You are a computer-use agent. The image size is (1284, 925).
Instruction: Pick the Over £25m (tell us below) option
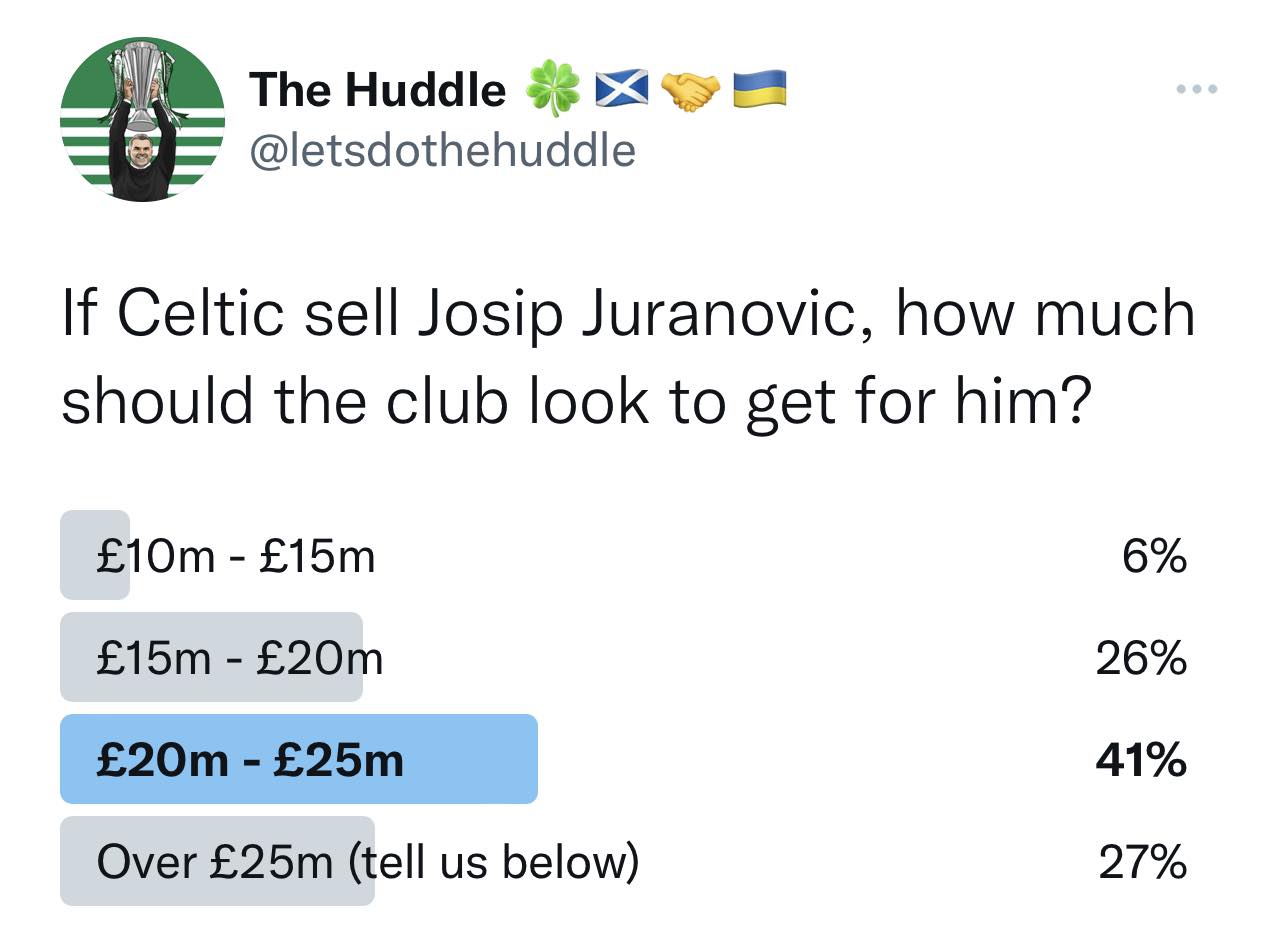(x=366, y=862)
